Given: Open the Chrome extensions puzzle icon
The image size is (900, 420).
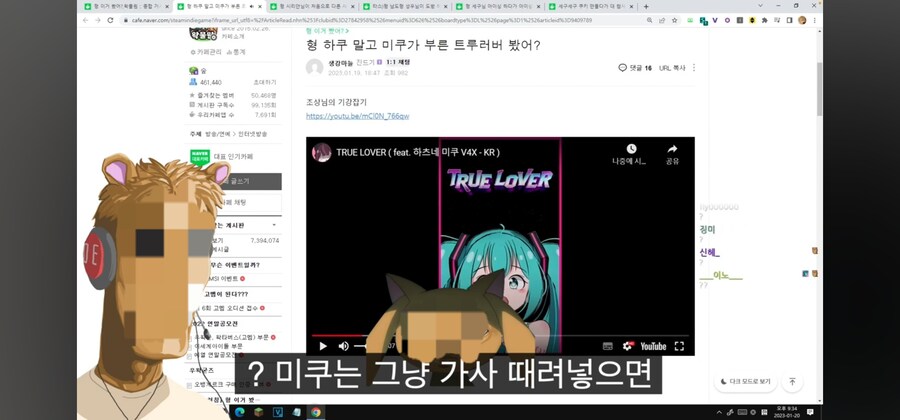Looking at the screenshot, I should coord(765,20).
